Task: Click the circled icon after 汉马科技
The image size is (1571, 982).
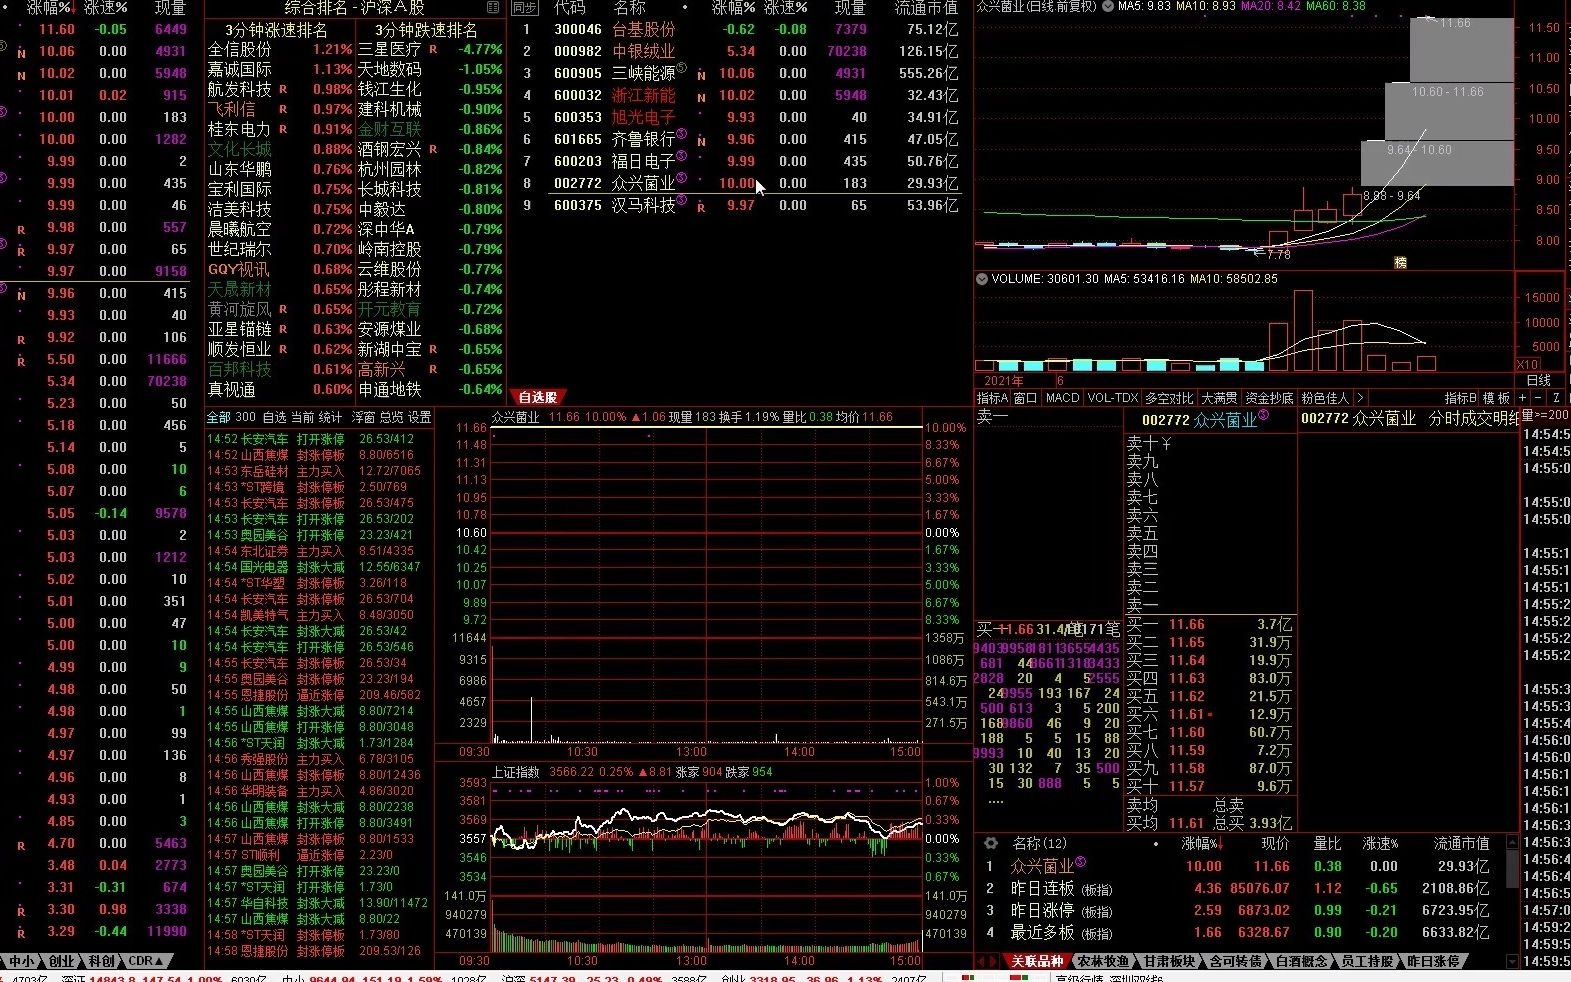Action: pos(682,201)
